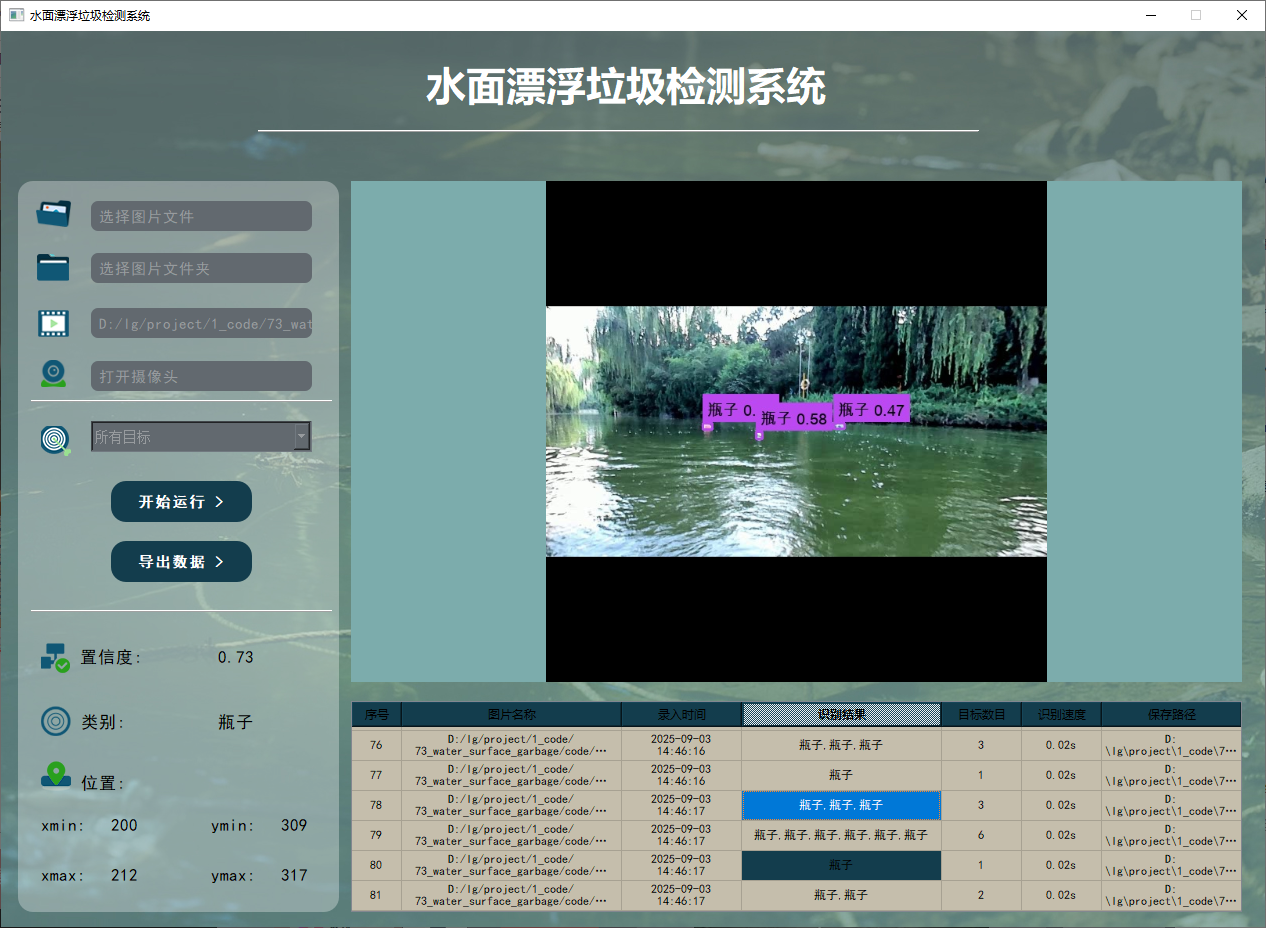Viewport: 1266px width, 928px height.
Task: Click the 打开摄像头 field
Action: (201, 376)
